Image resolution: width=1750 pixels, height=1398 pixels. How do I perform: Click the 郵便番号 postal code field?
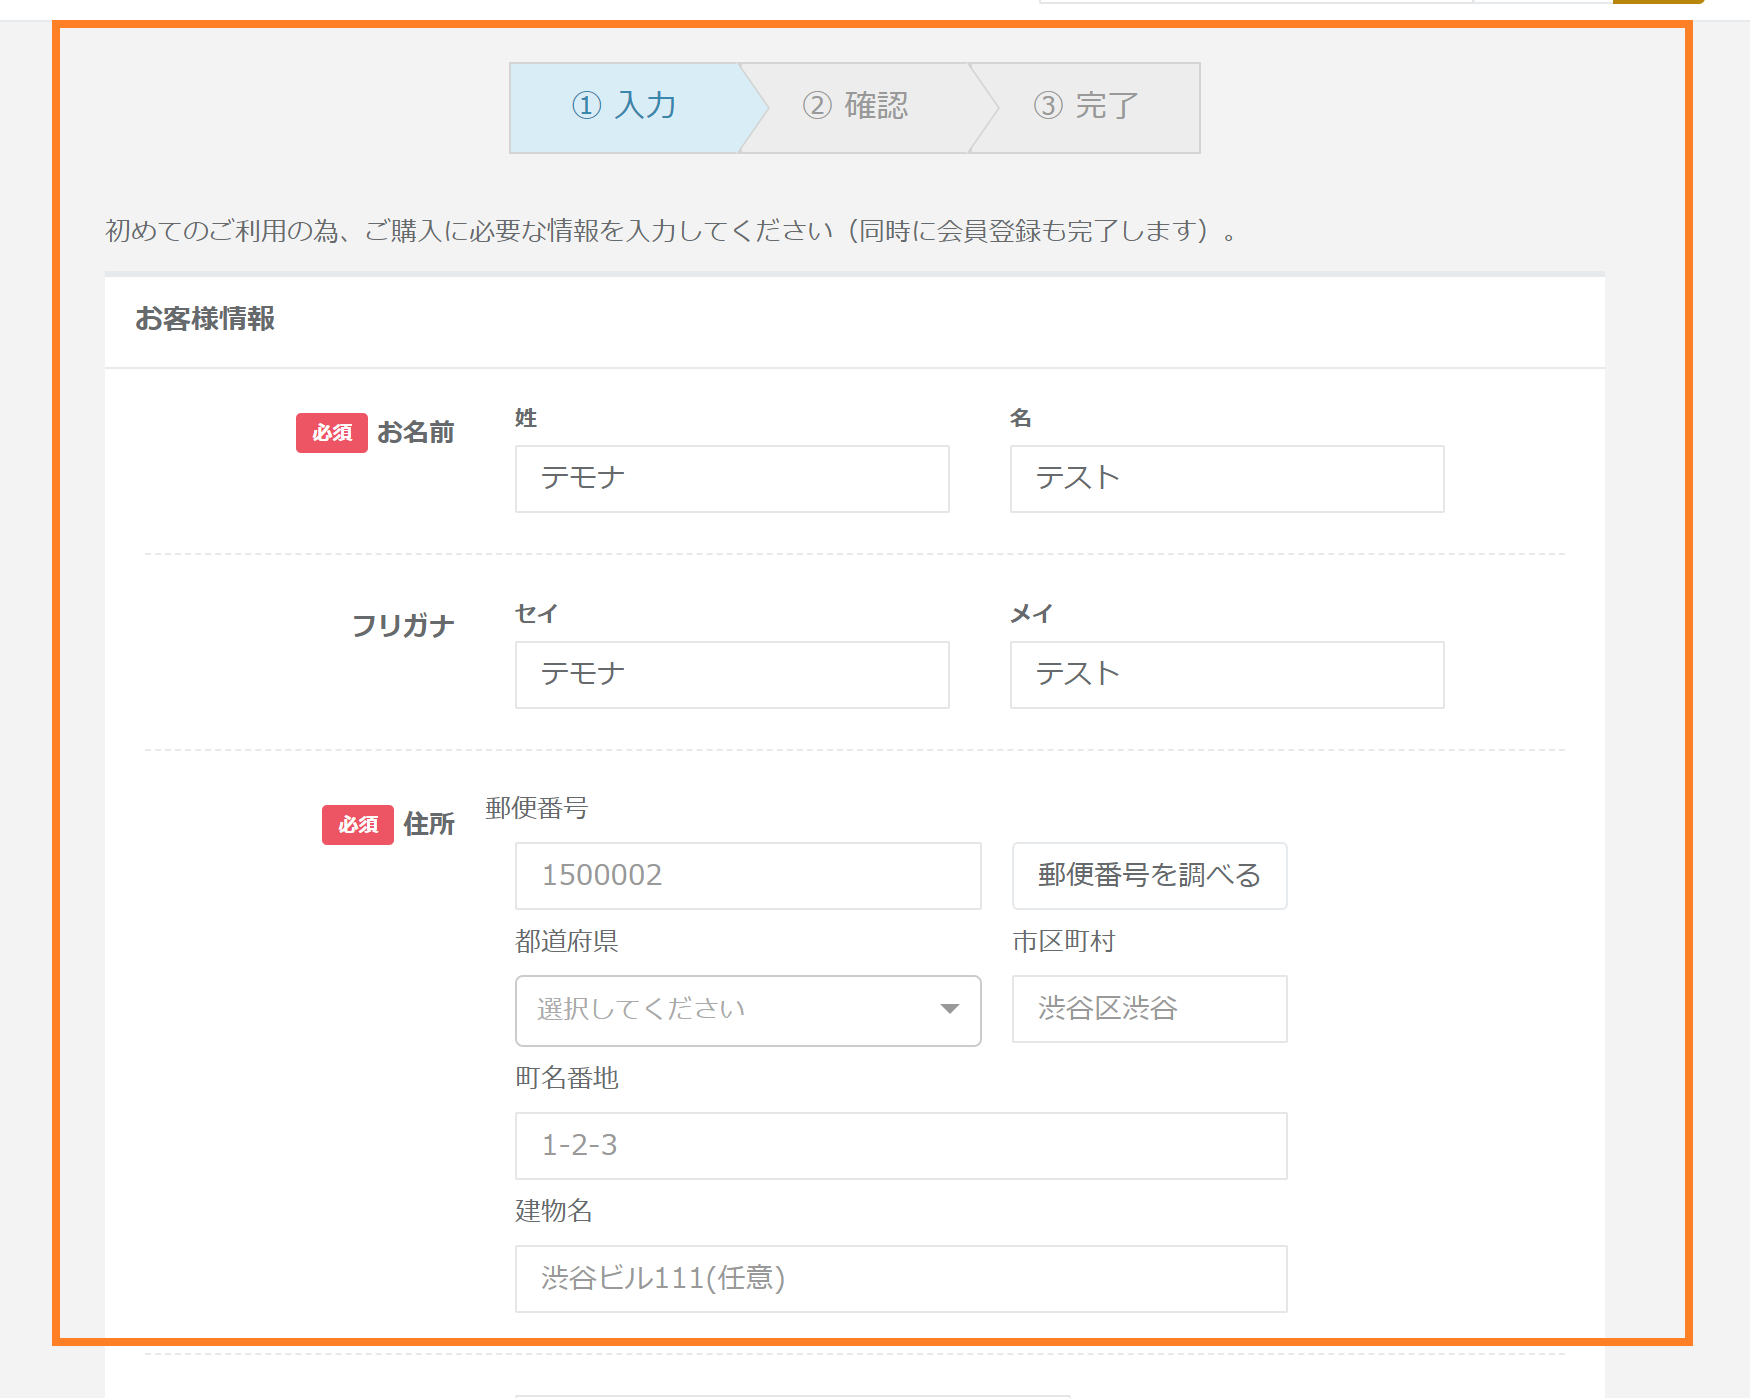[747, 876]
